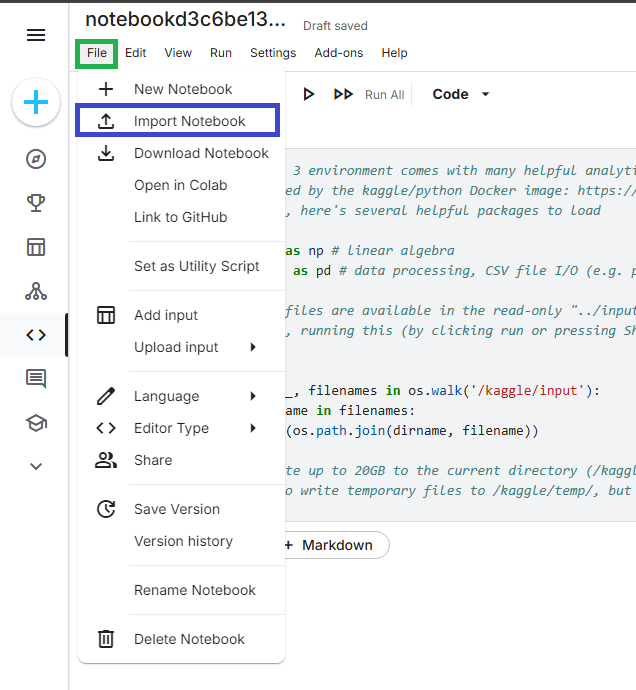Open the Discussions chat icon in sidebar

[x=36, y=379]
